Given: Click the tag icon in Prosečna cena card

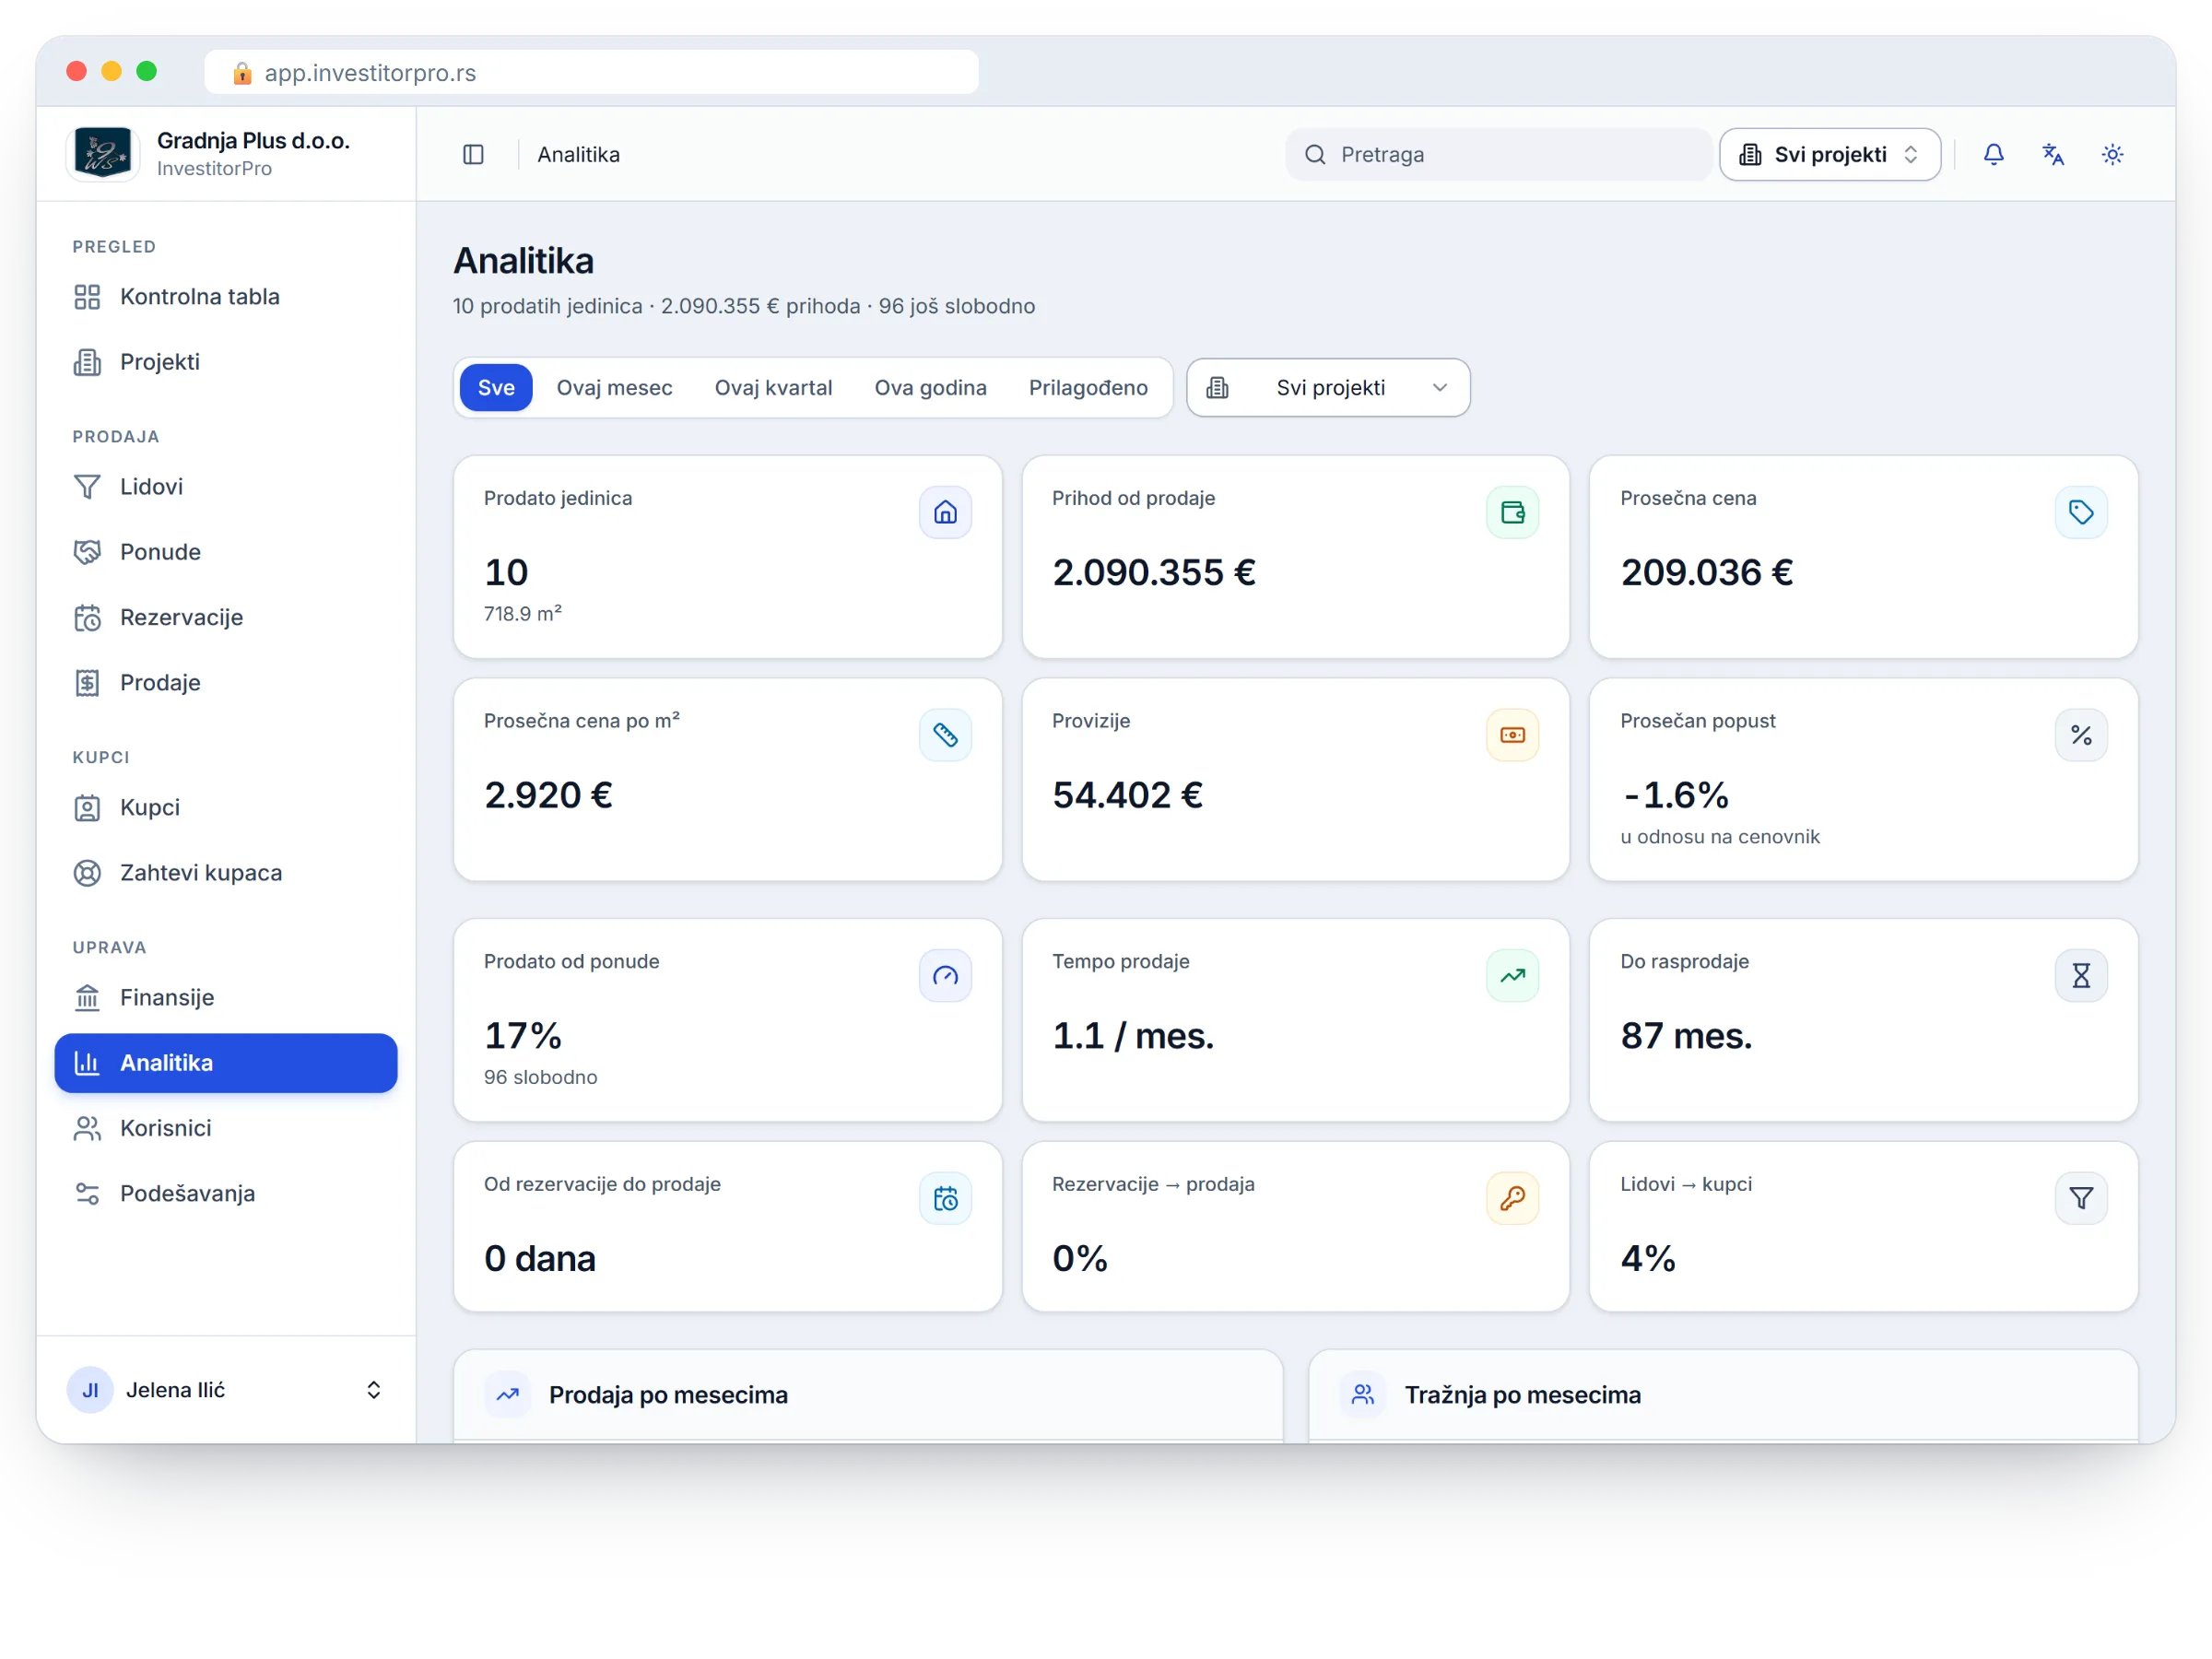Looking at the screenshot, I should coord(2081,512).
